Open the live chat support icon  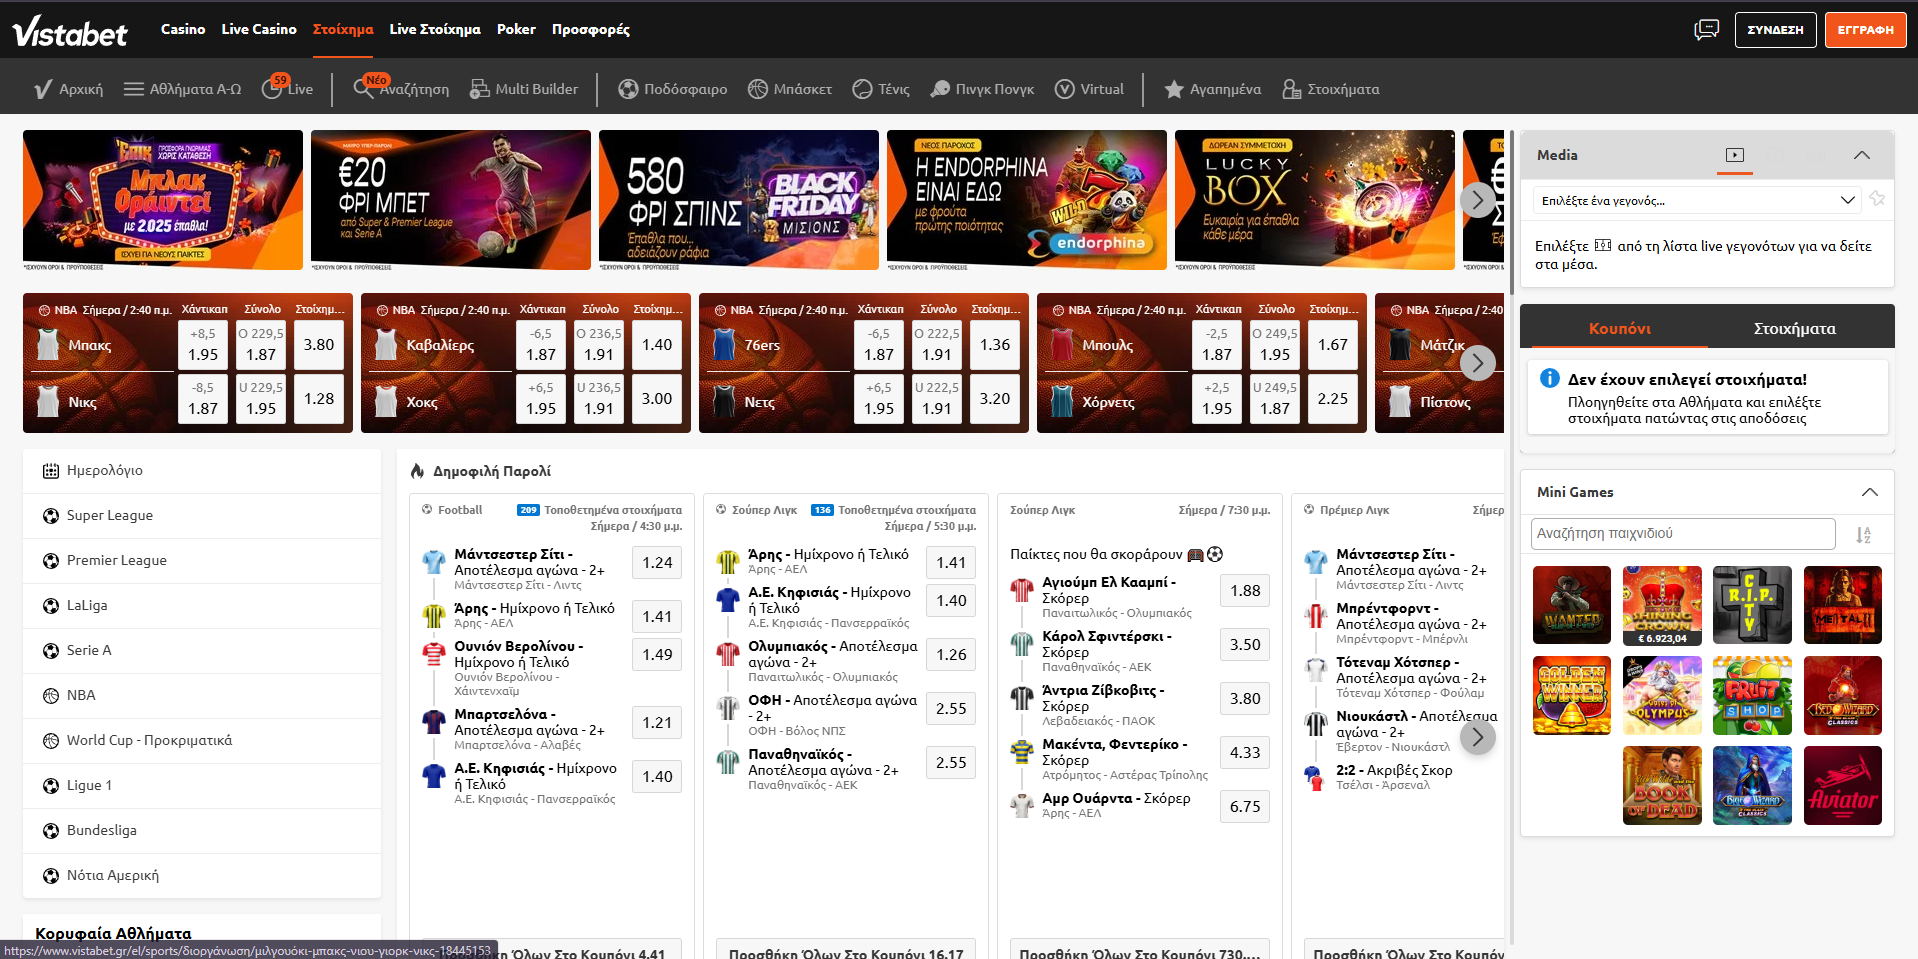pos(1706,29)
